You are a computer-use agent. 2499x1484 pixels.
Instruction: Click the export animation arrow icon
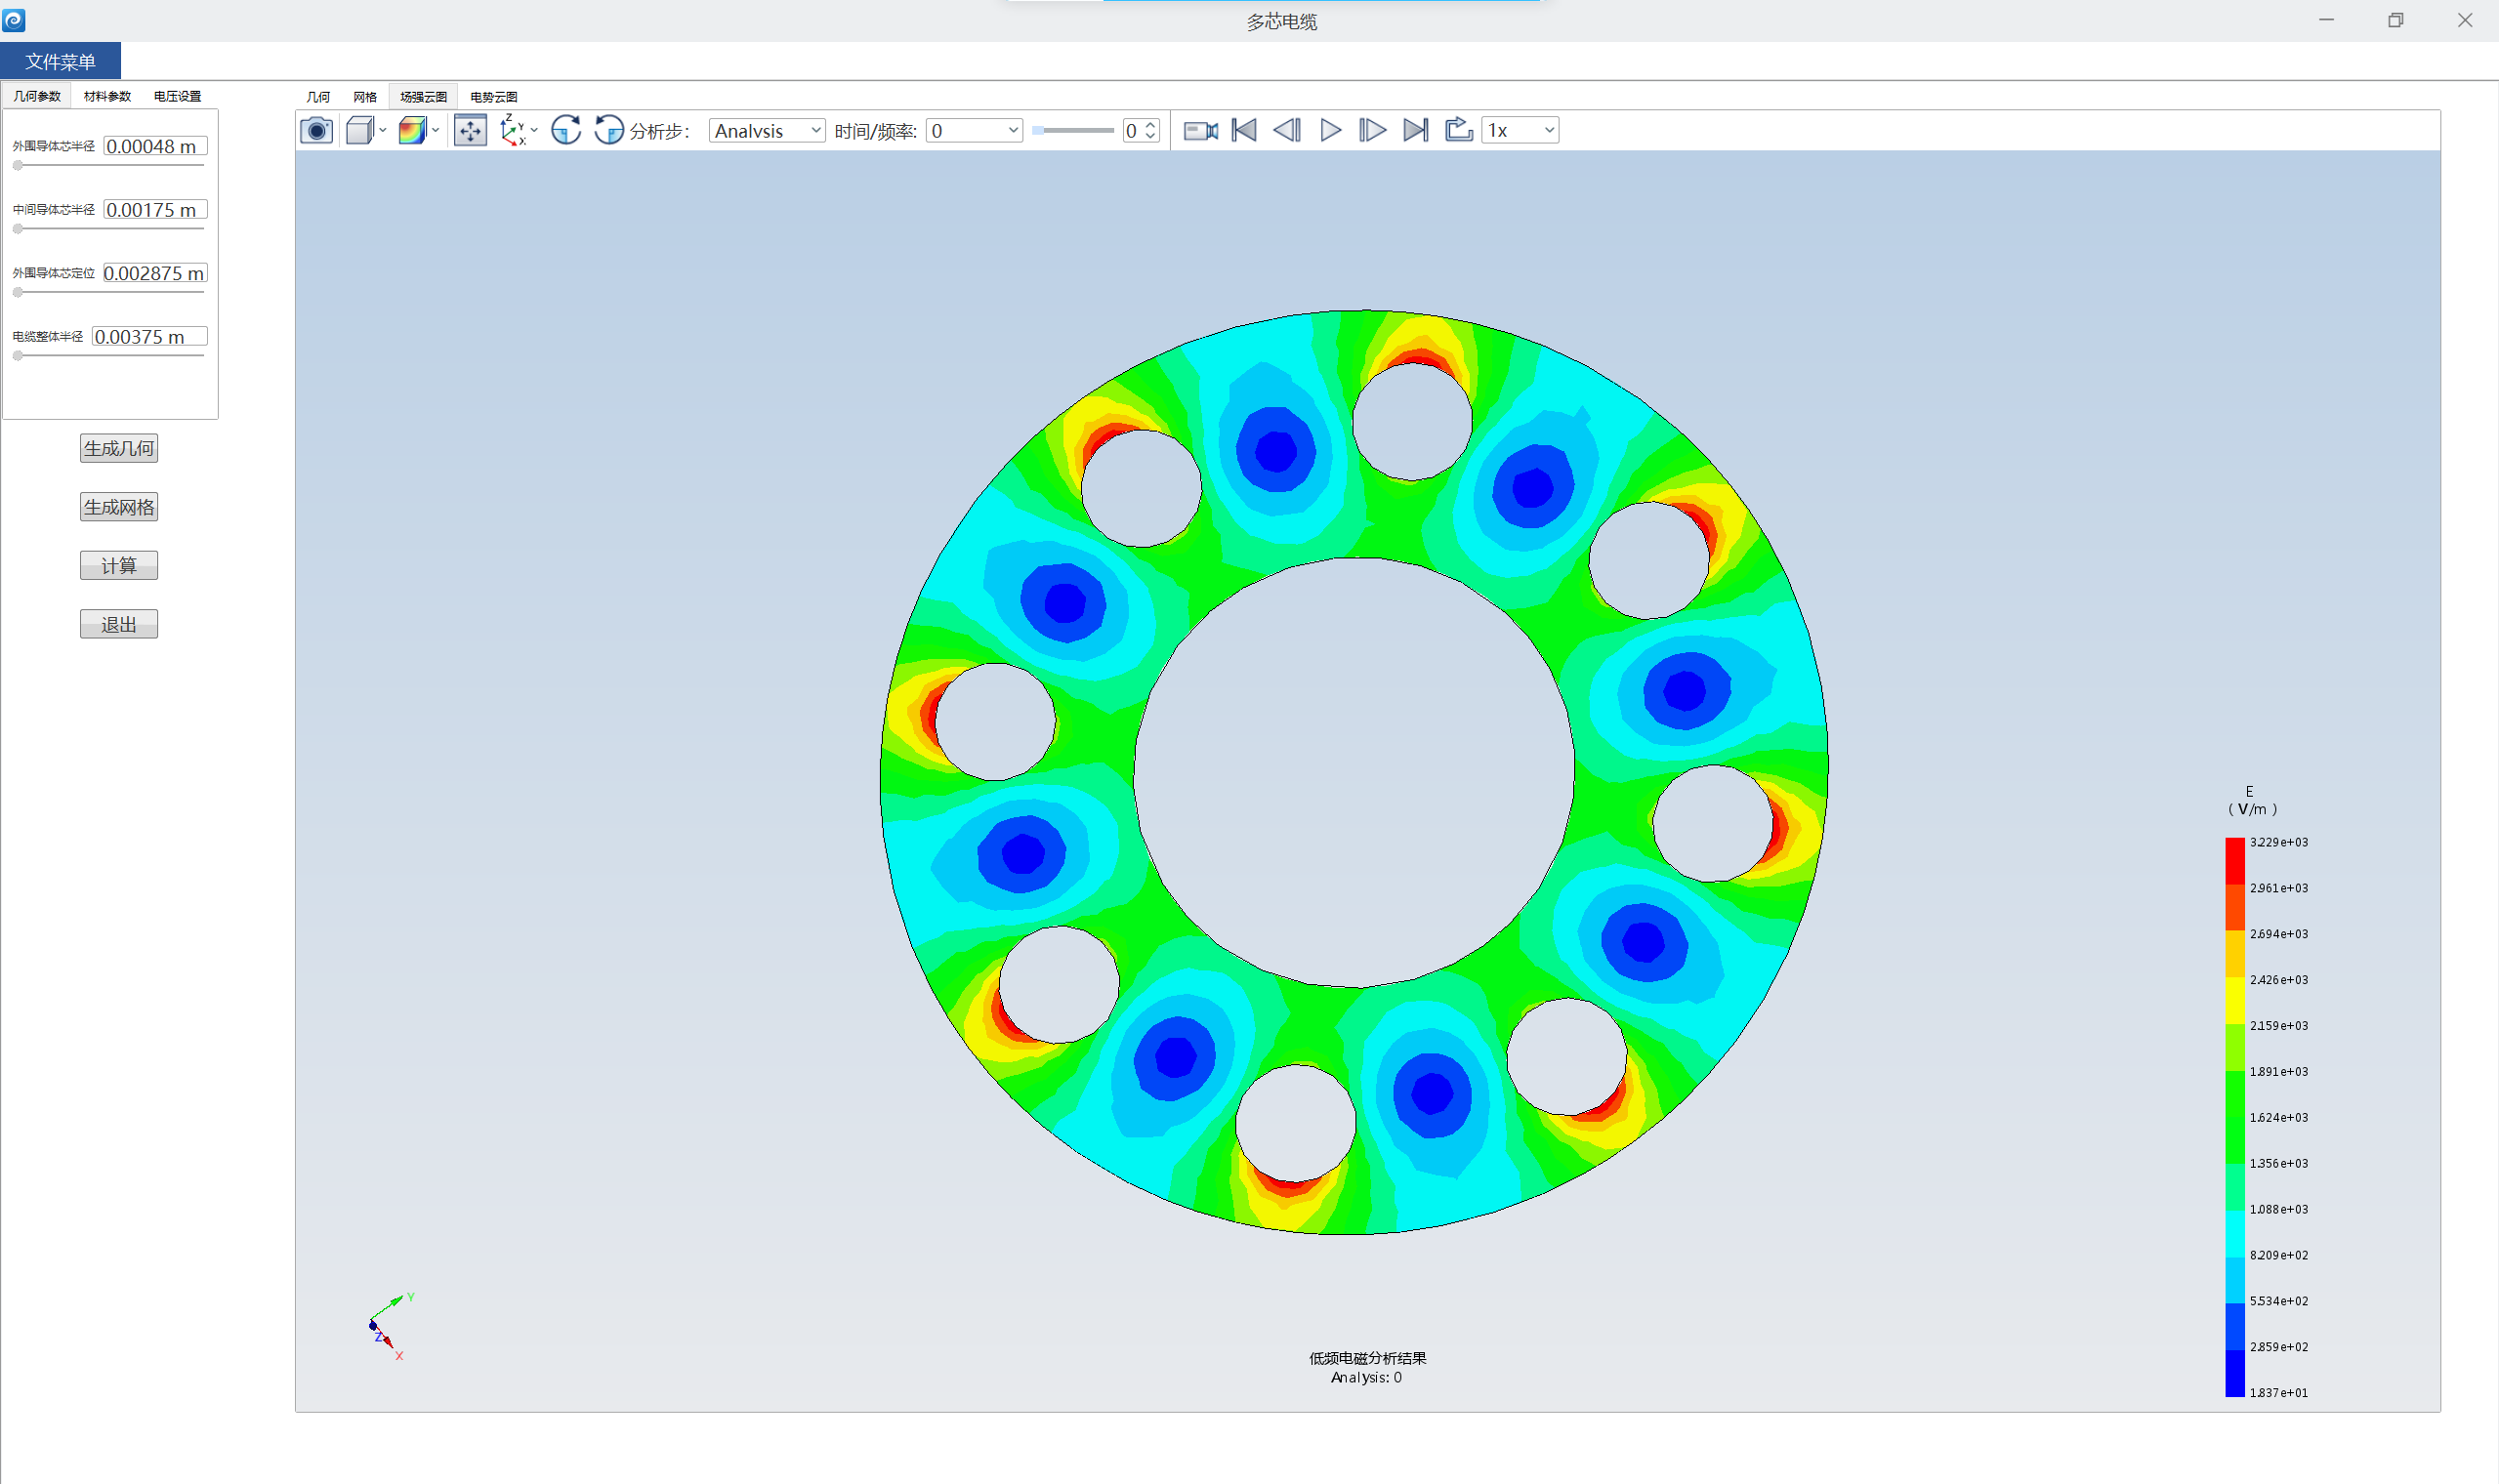(1458, 130)
